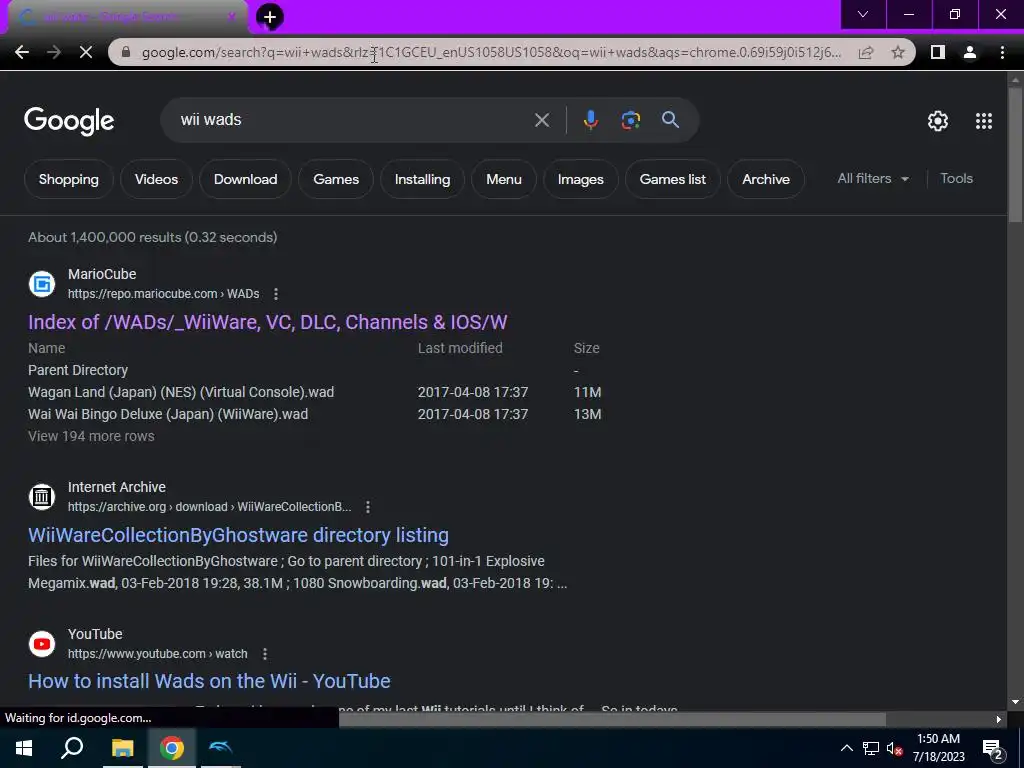Filter results by Shopping
The width and height of the screenshot is (1024, 768).
(x=69, y=180)
